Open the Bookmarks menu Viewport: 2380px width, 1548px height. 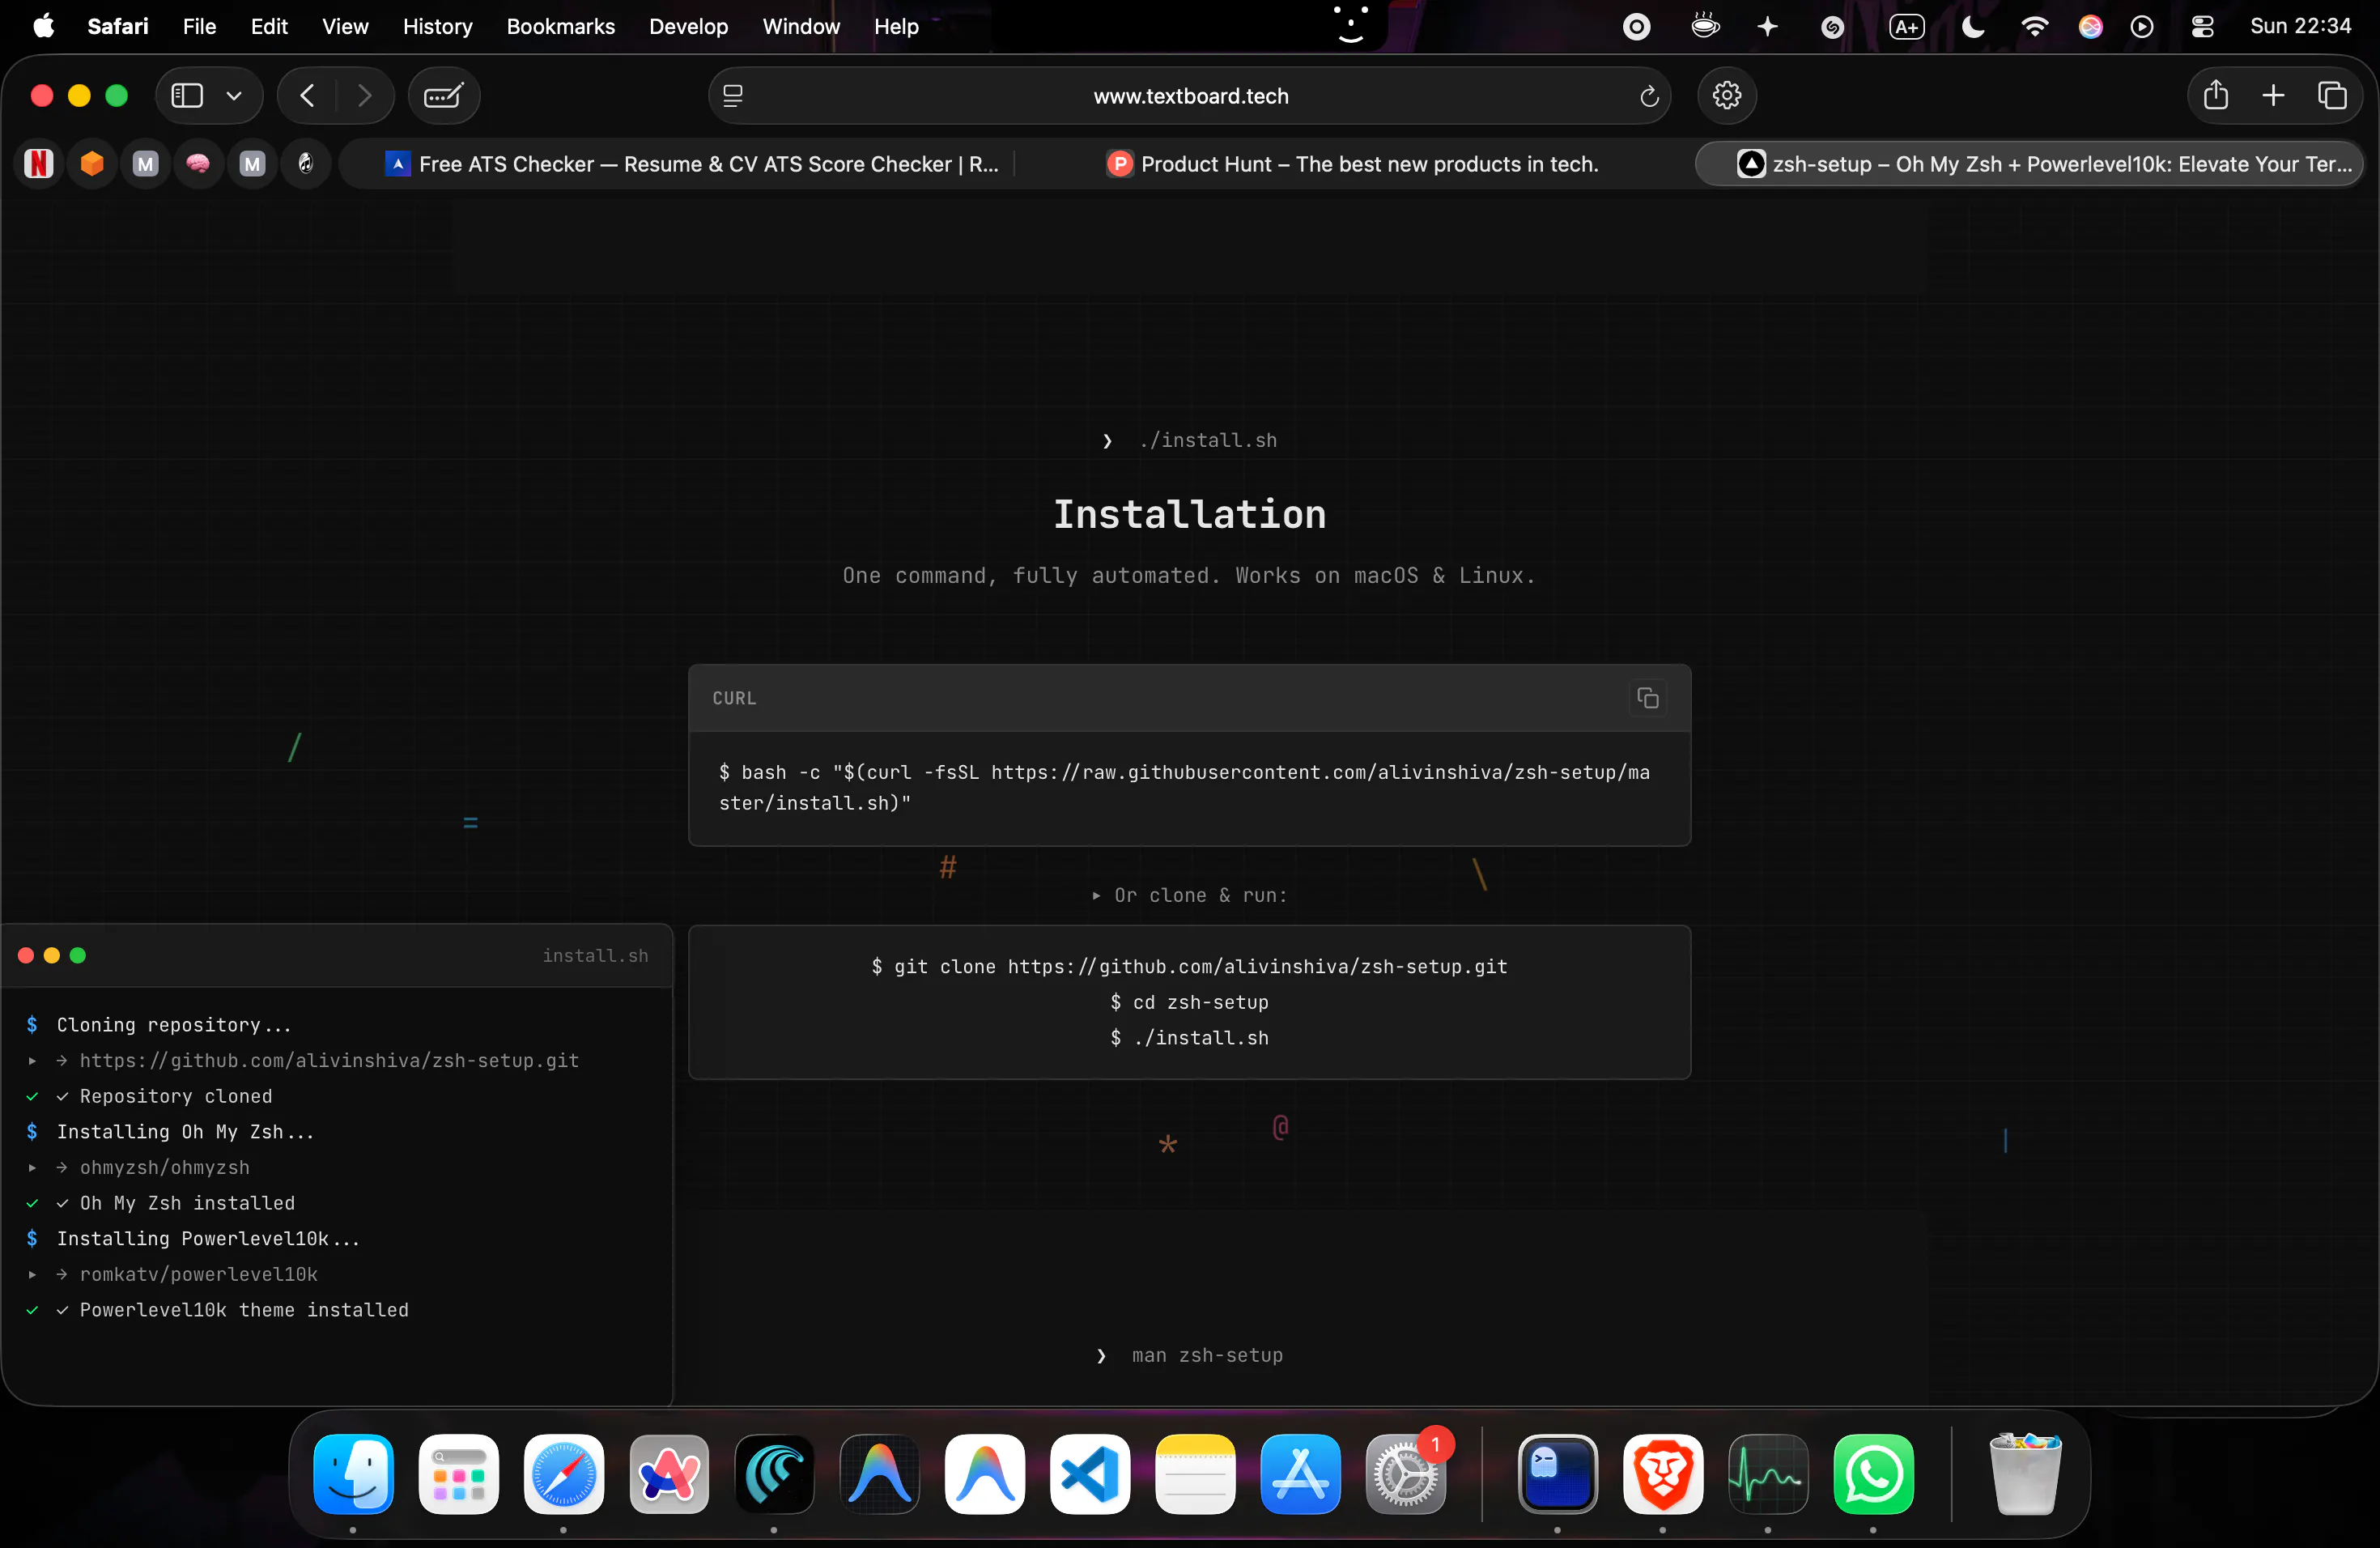tap(560, 26)
